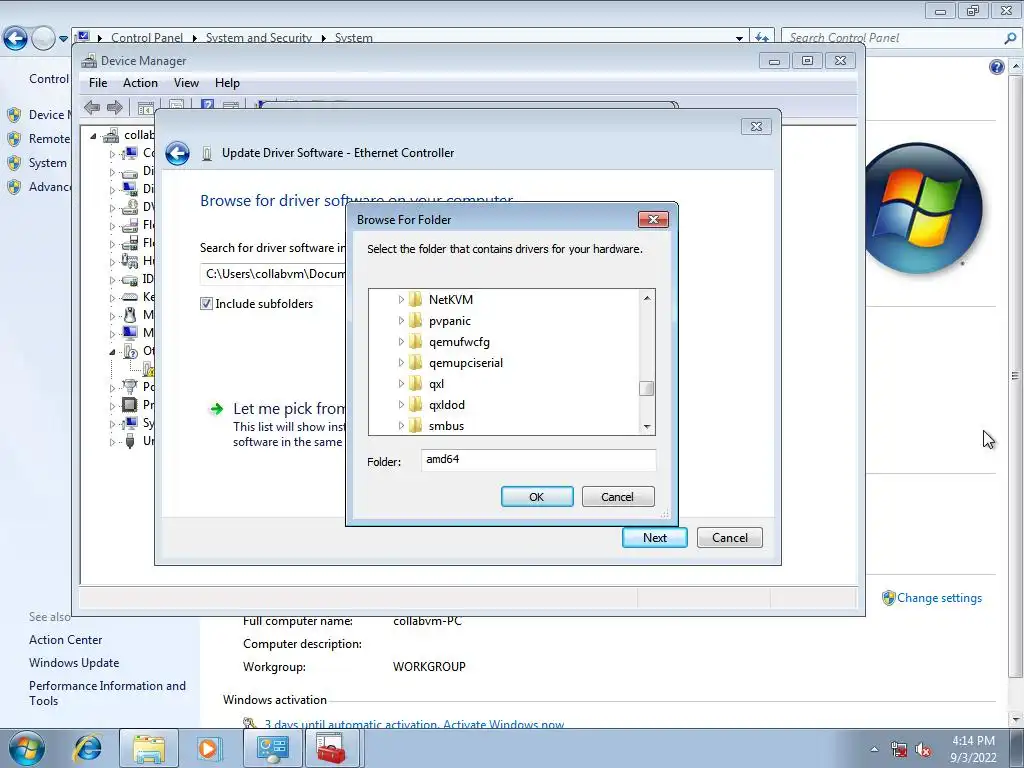Viewport: 1024px width, 768px height.
Task: Select the keyboard category icon in device tree
Action: pyautogui.click(x=130, y=296)
